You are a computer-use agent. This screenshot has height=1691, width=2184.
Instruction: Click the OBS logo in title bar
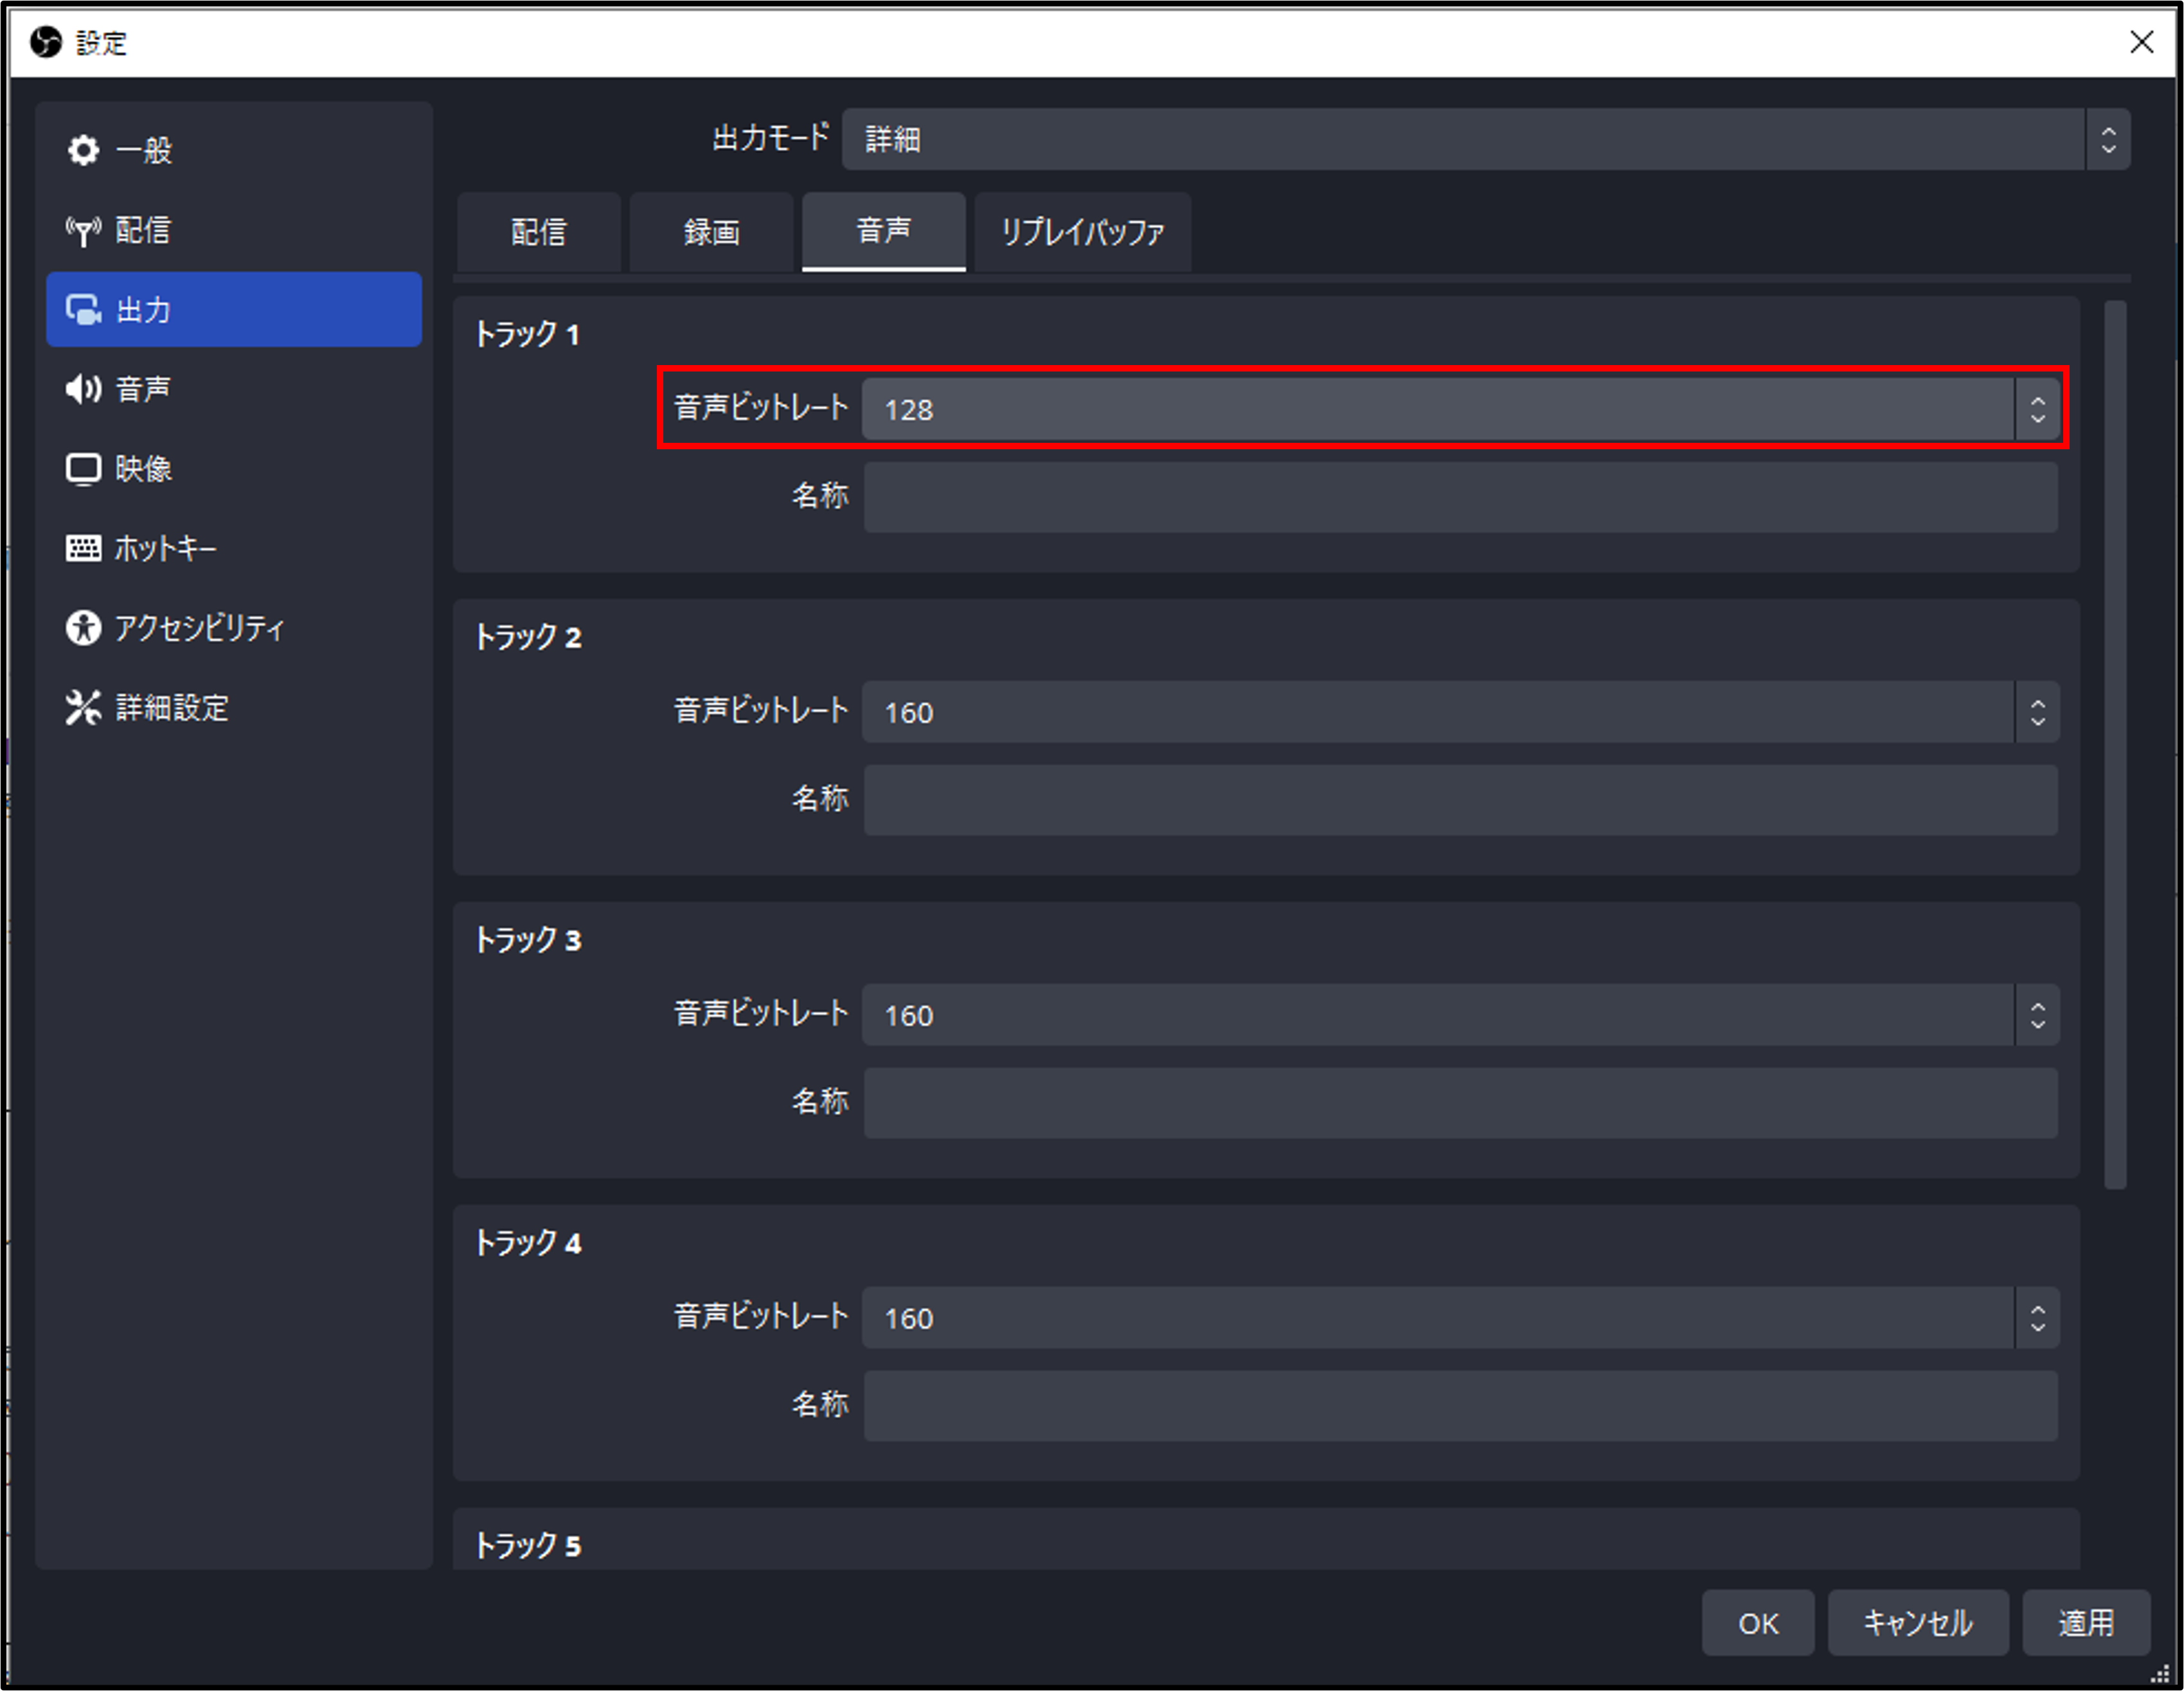pos(45,42)
